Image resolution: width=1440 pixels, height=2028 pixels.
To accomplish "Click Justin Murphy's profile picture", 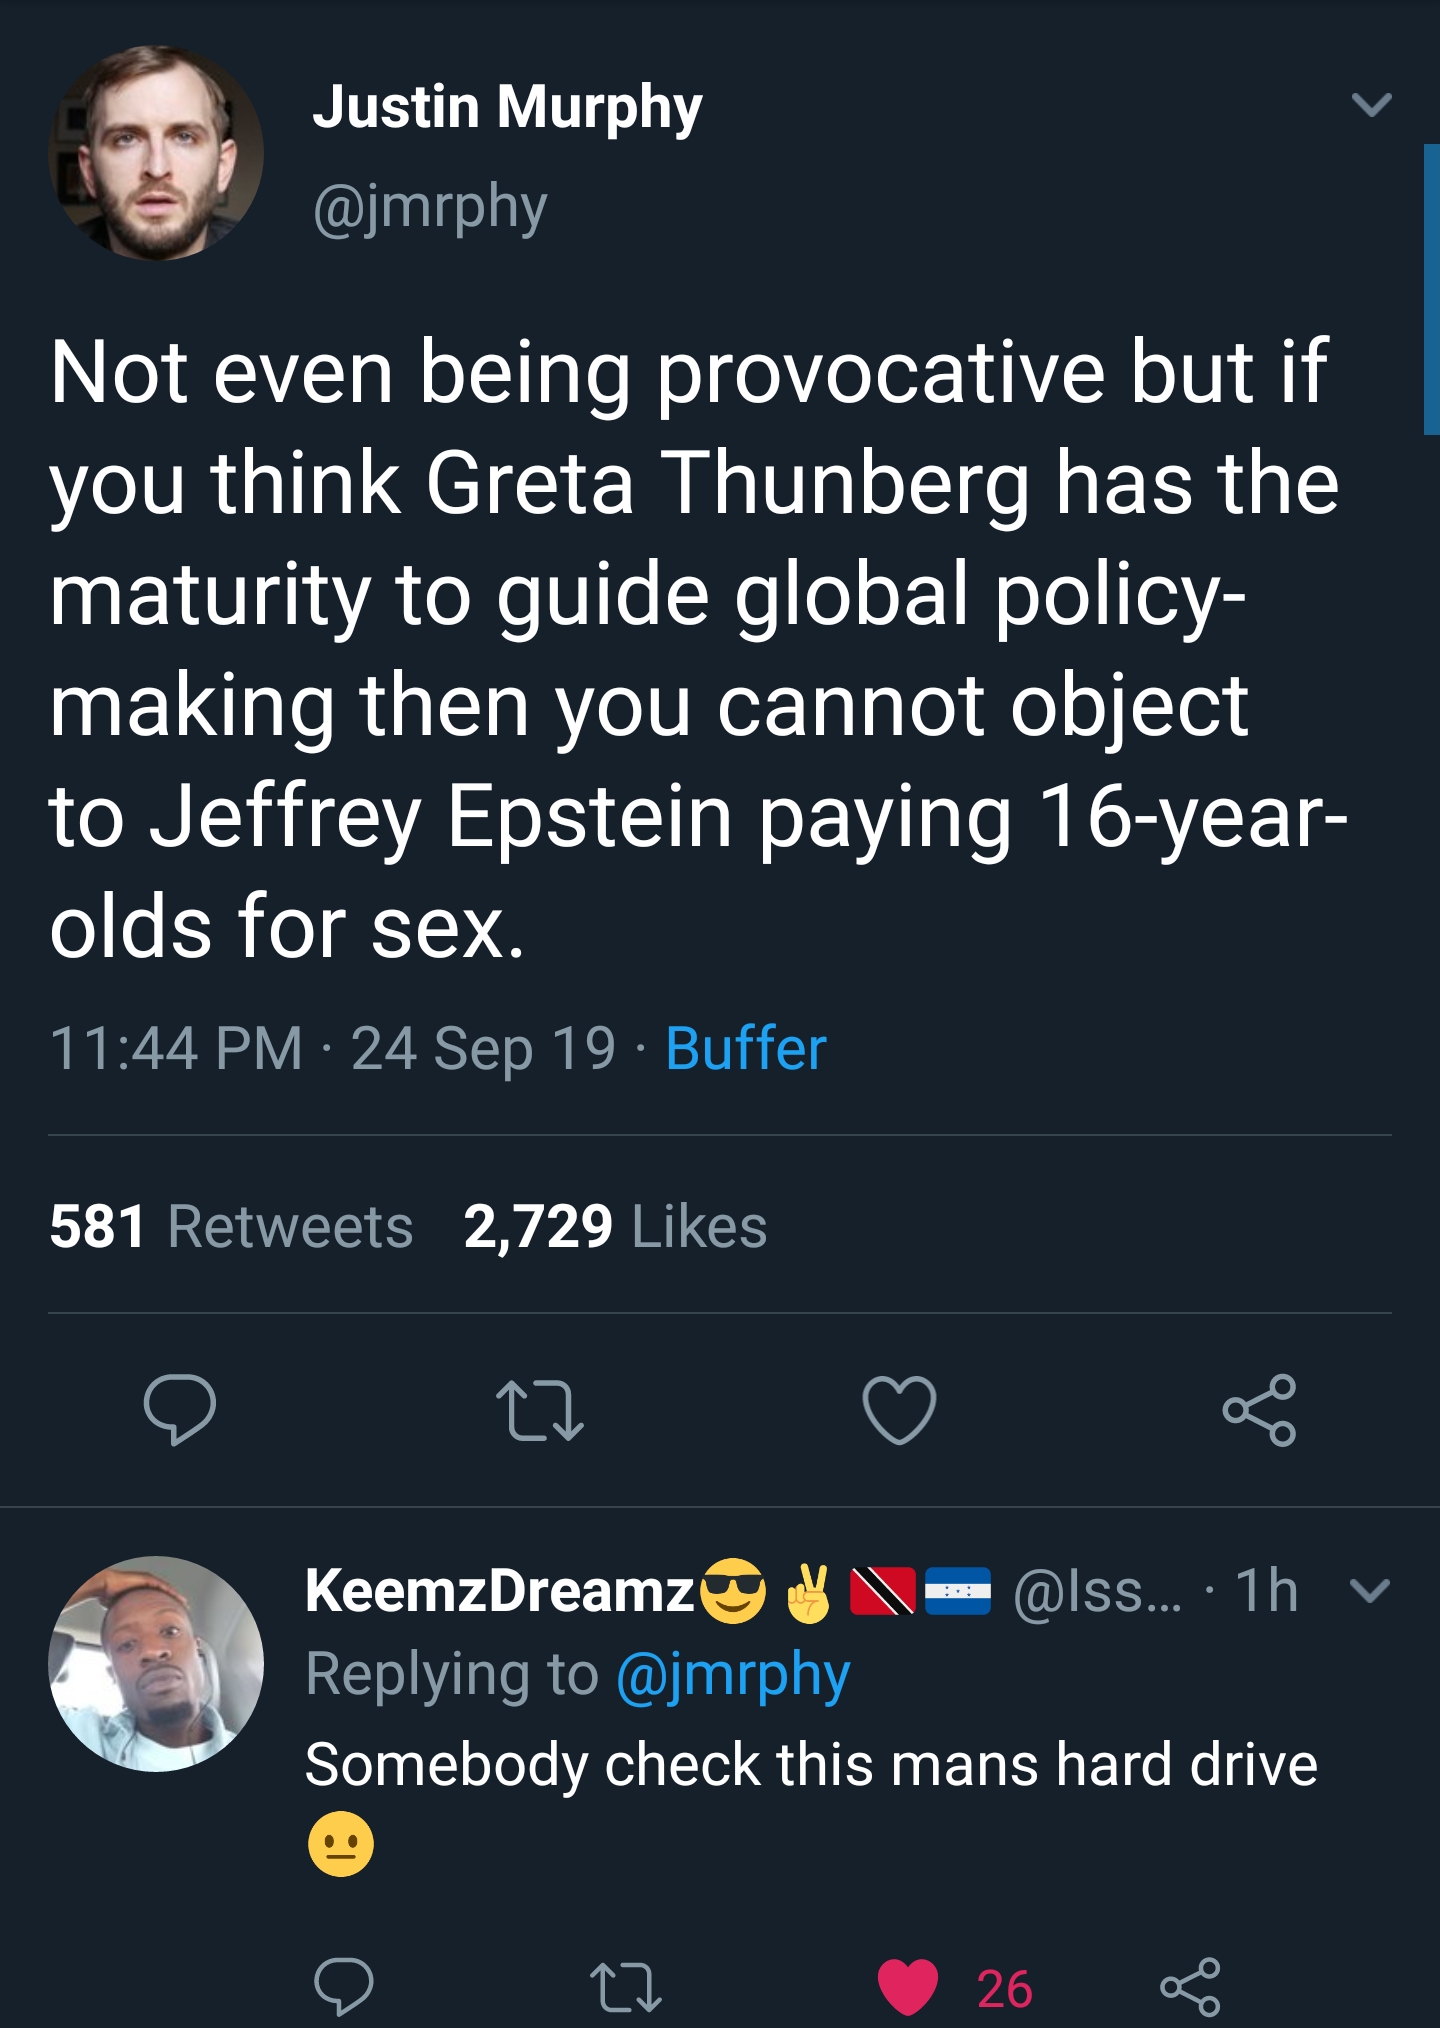I will tap(157, 155).
